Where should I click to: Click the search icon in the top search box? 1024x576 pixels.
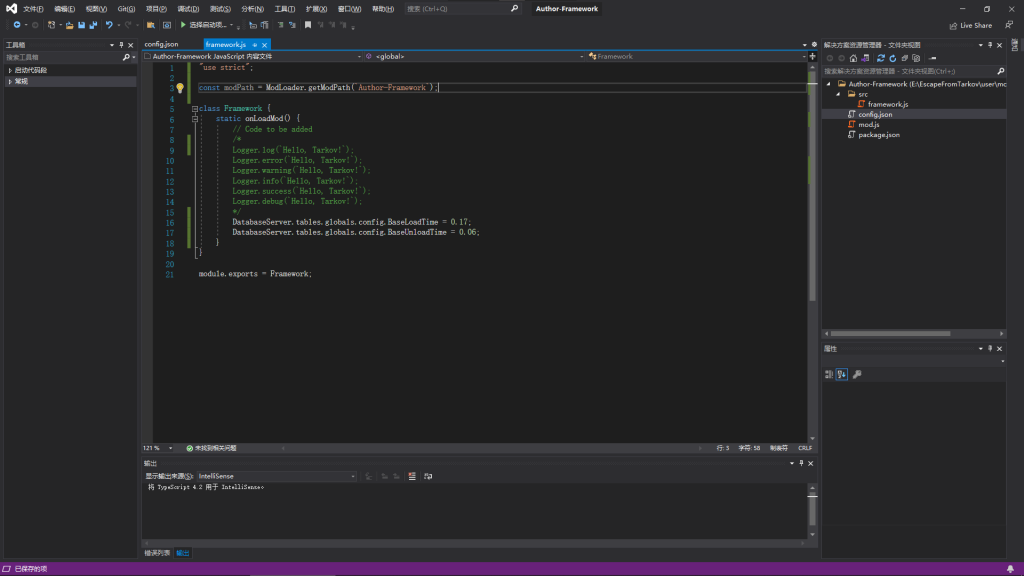pyautogui.click(x=515, y=8)
